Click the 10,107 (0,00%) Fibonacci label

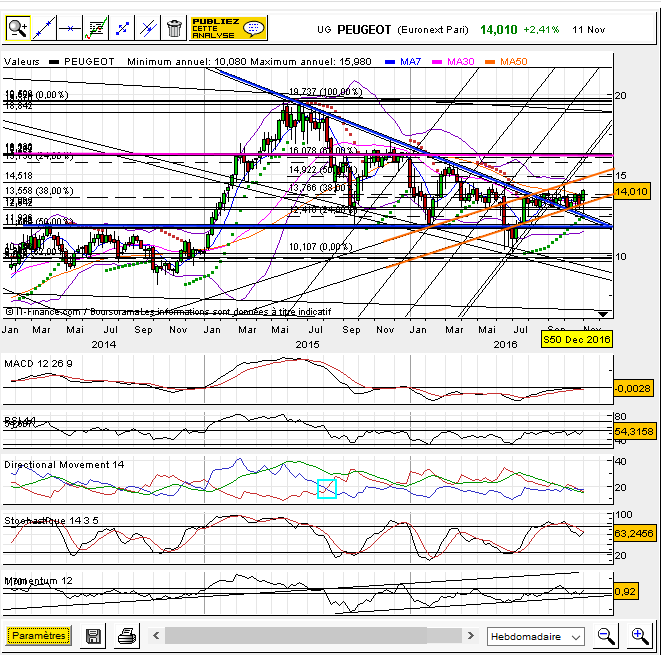320,247
